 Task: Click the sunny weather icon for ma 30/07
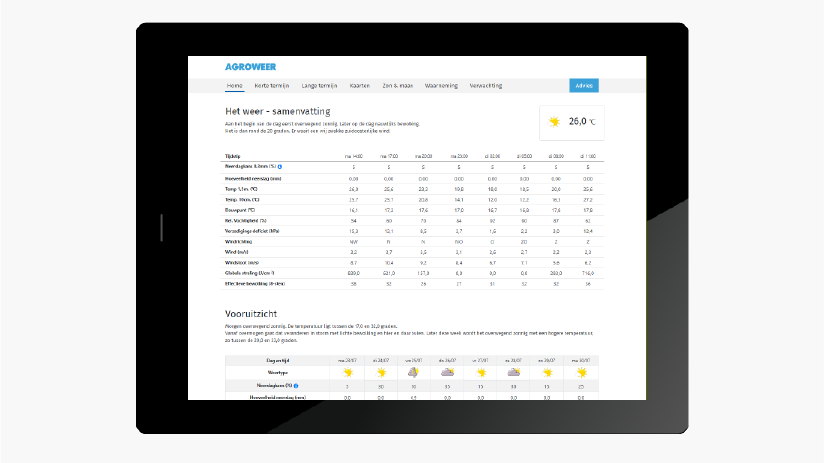click(580, 372)
